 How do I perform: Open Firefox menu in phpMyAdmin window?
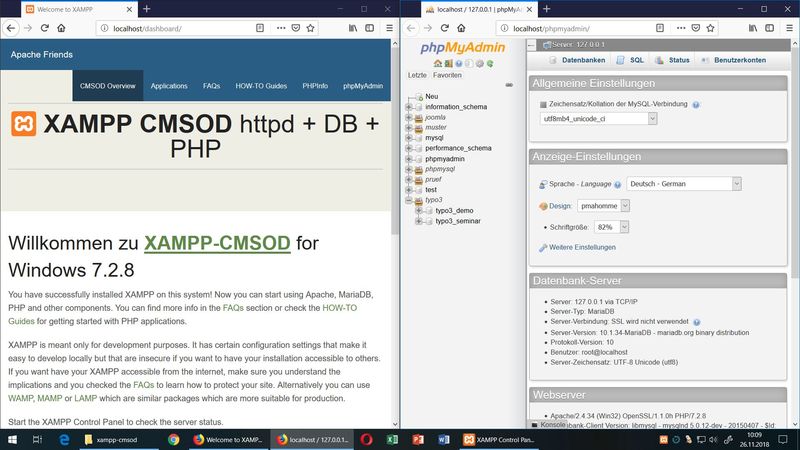click(789, 28)
